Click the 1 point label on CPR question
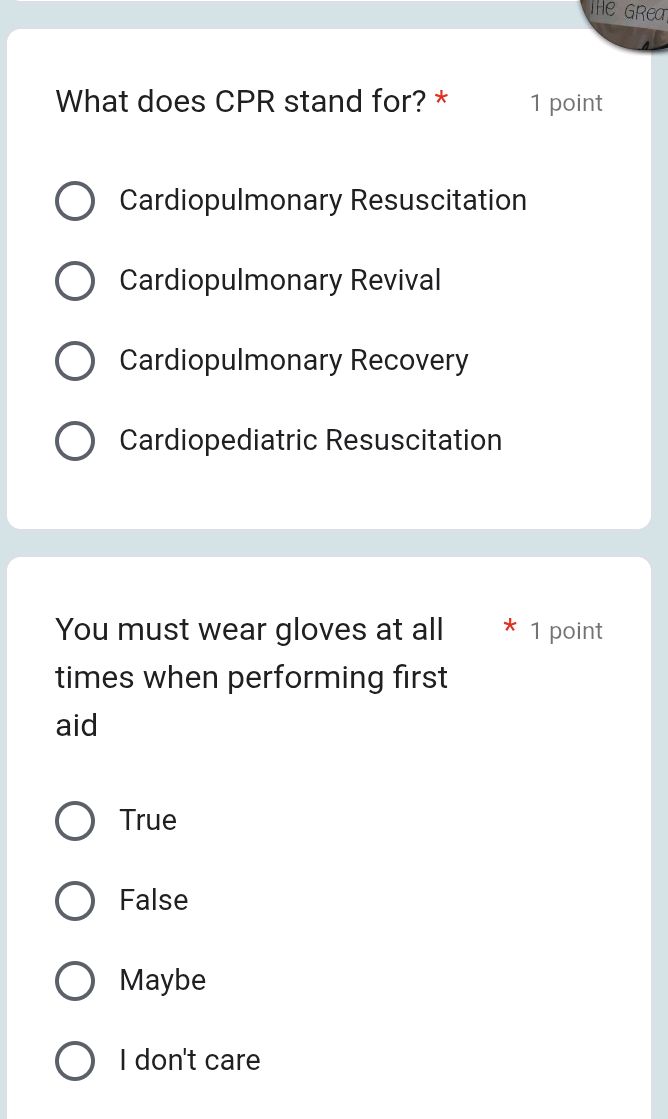 (566, 102)
